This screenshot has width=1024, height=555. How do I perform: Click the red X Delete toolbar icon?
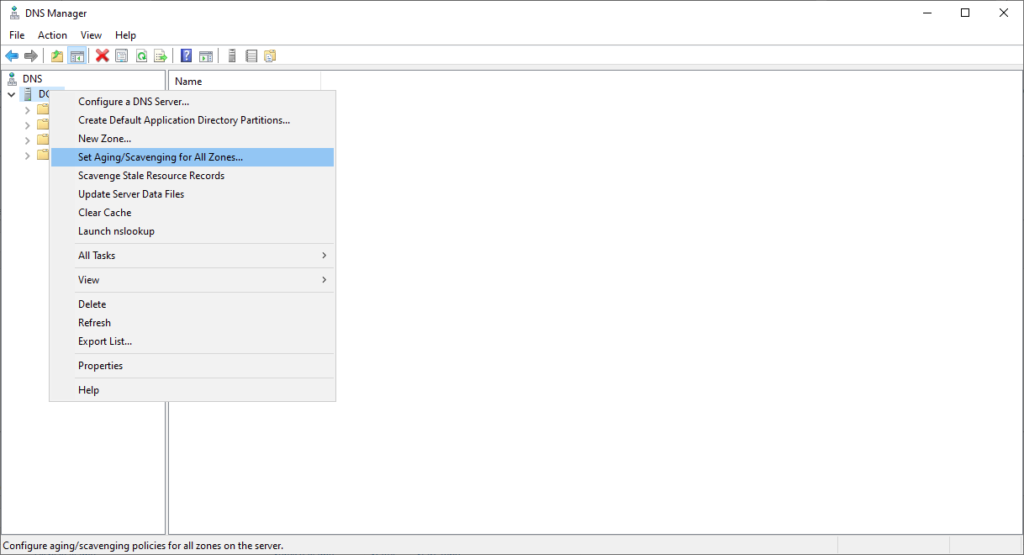[102, 56]
